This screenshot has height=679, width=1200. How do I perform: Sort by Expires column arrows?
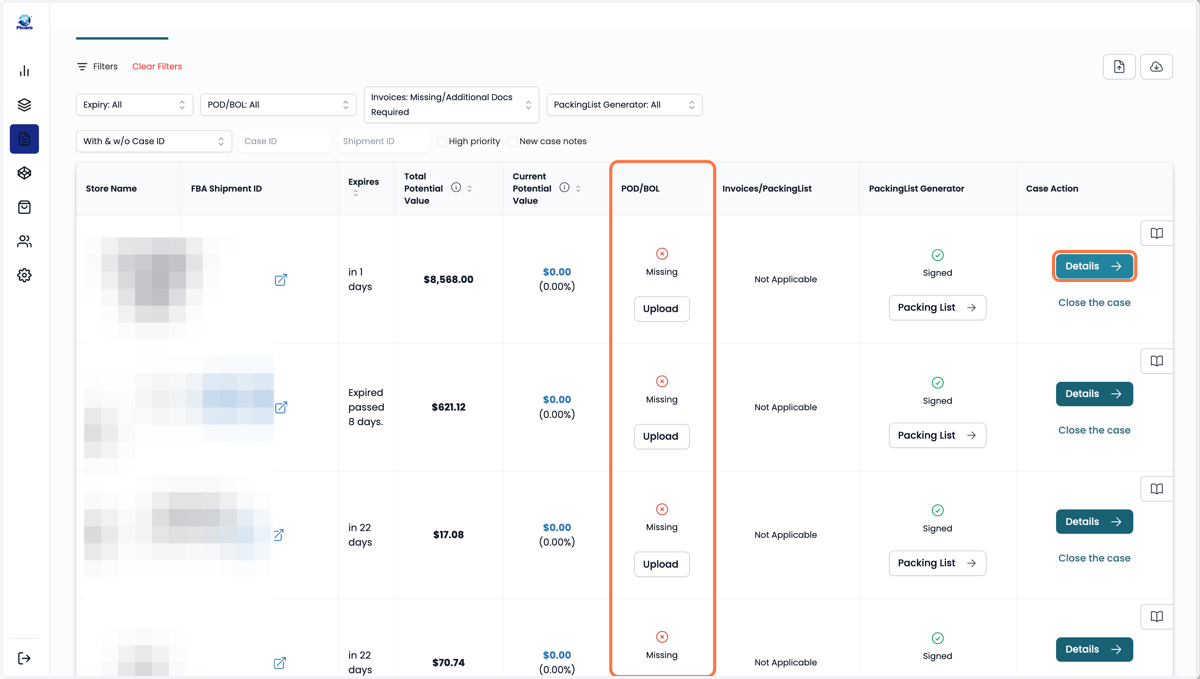coord(355,193)
